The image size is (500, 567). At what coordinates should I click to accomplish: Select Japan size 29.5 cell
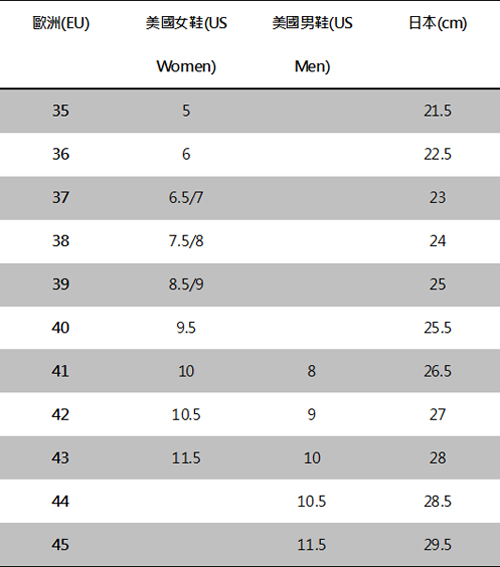coord(437,545)
